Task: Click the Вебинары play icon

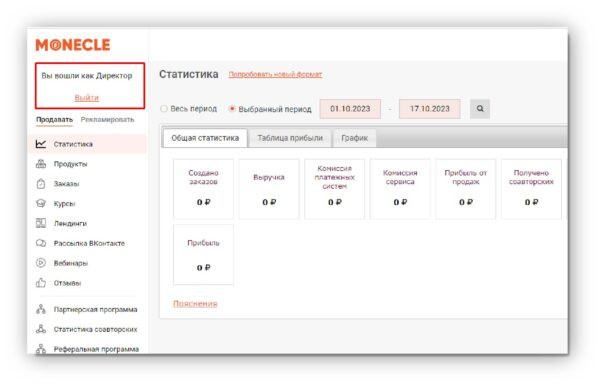Action: point(41,263)
